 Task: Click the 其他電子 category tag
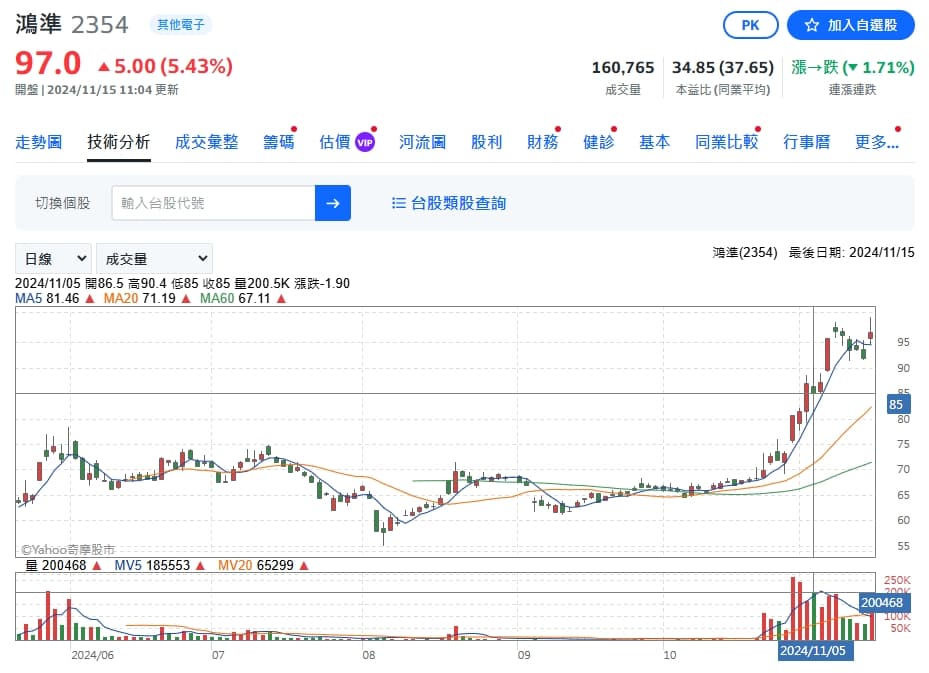pyautogui.click(x=181, y=24)
